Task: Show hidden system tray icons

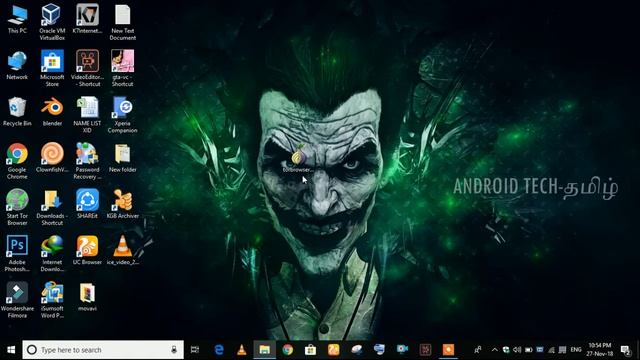Action: [494, 350]
